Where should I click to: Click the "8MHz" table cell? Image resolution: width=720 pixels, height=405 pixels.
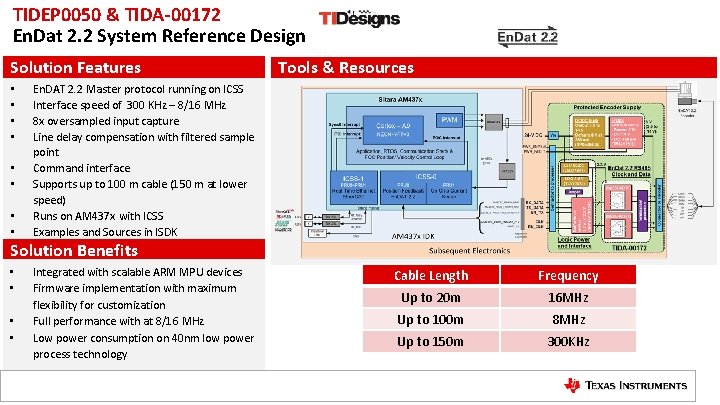[x=568, y=320]
